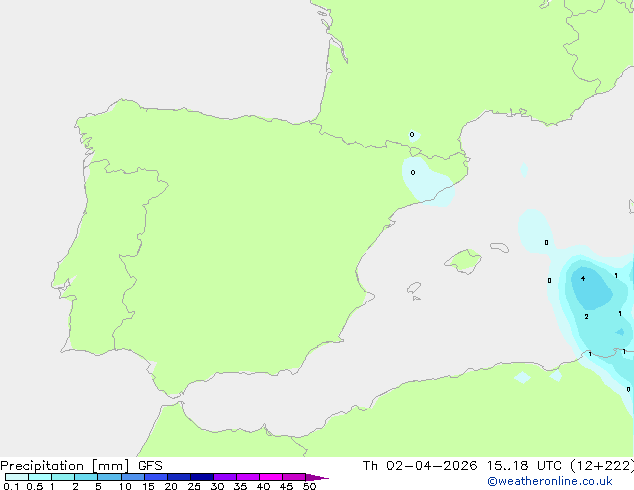The height and width of the screenshot is (490, 634).
Task: Select the 25–30 mm legend color swatch
Action: [202, 477]
